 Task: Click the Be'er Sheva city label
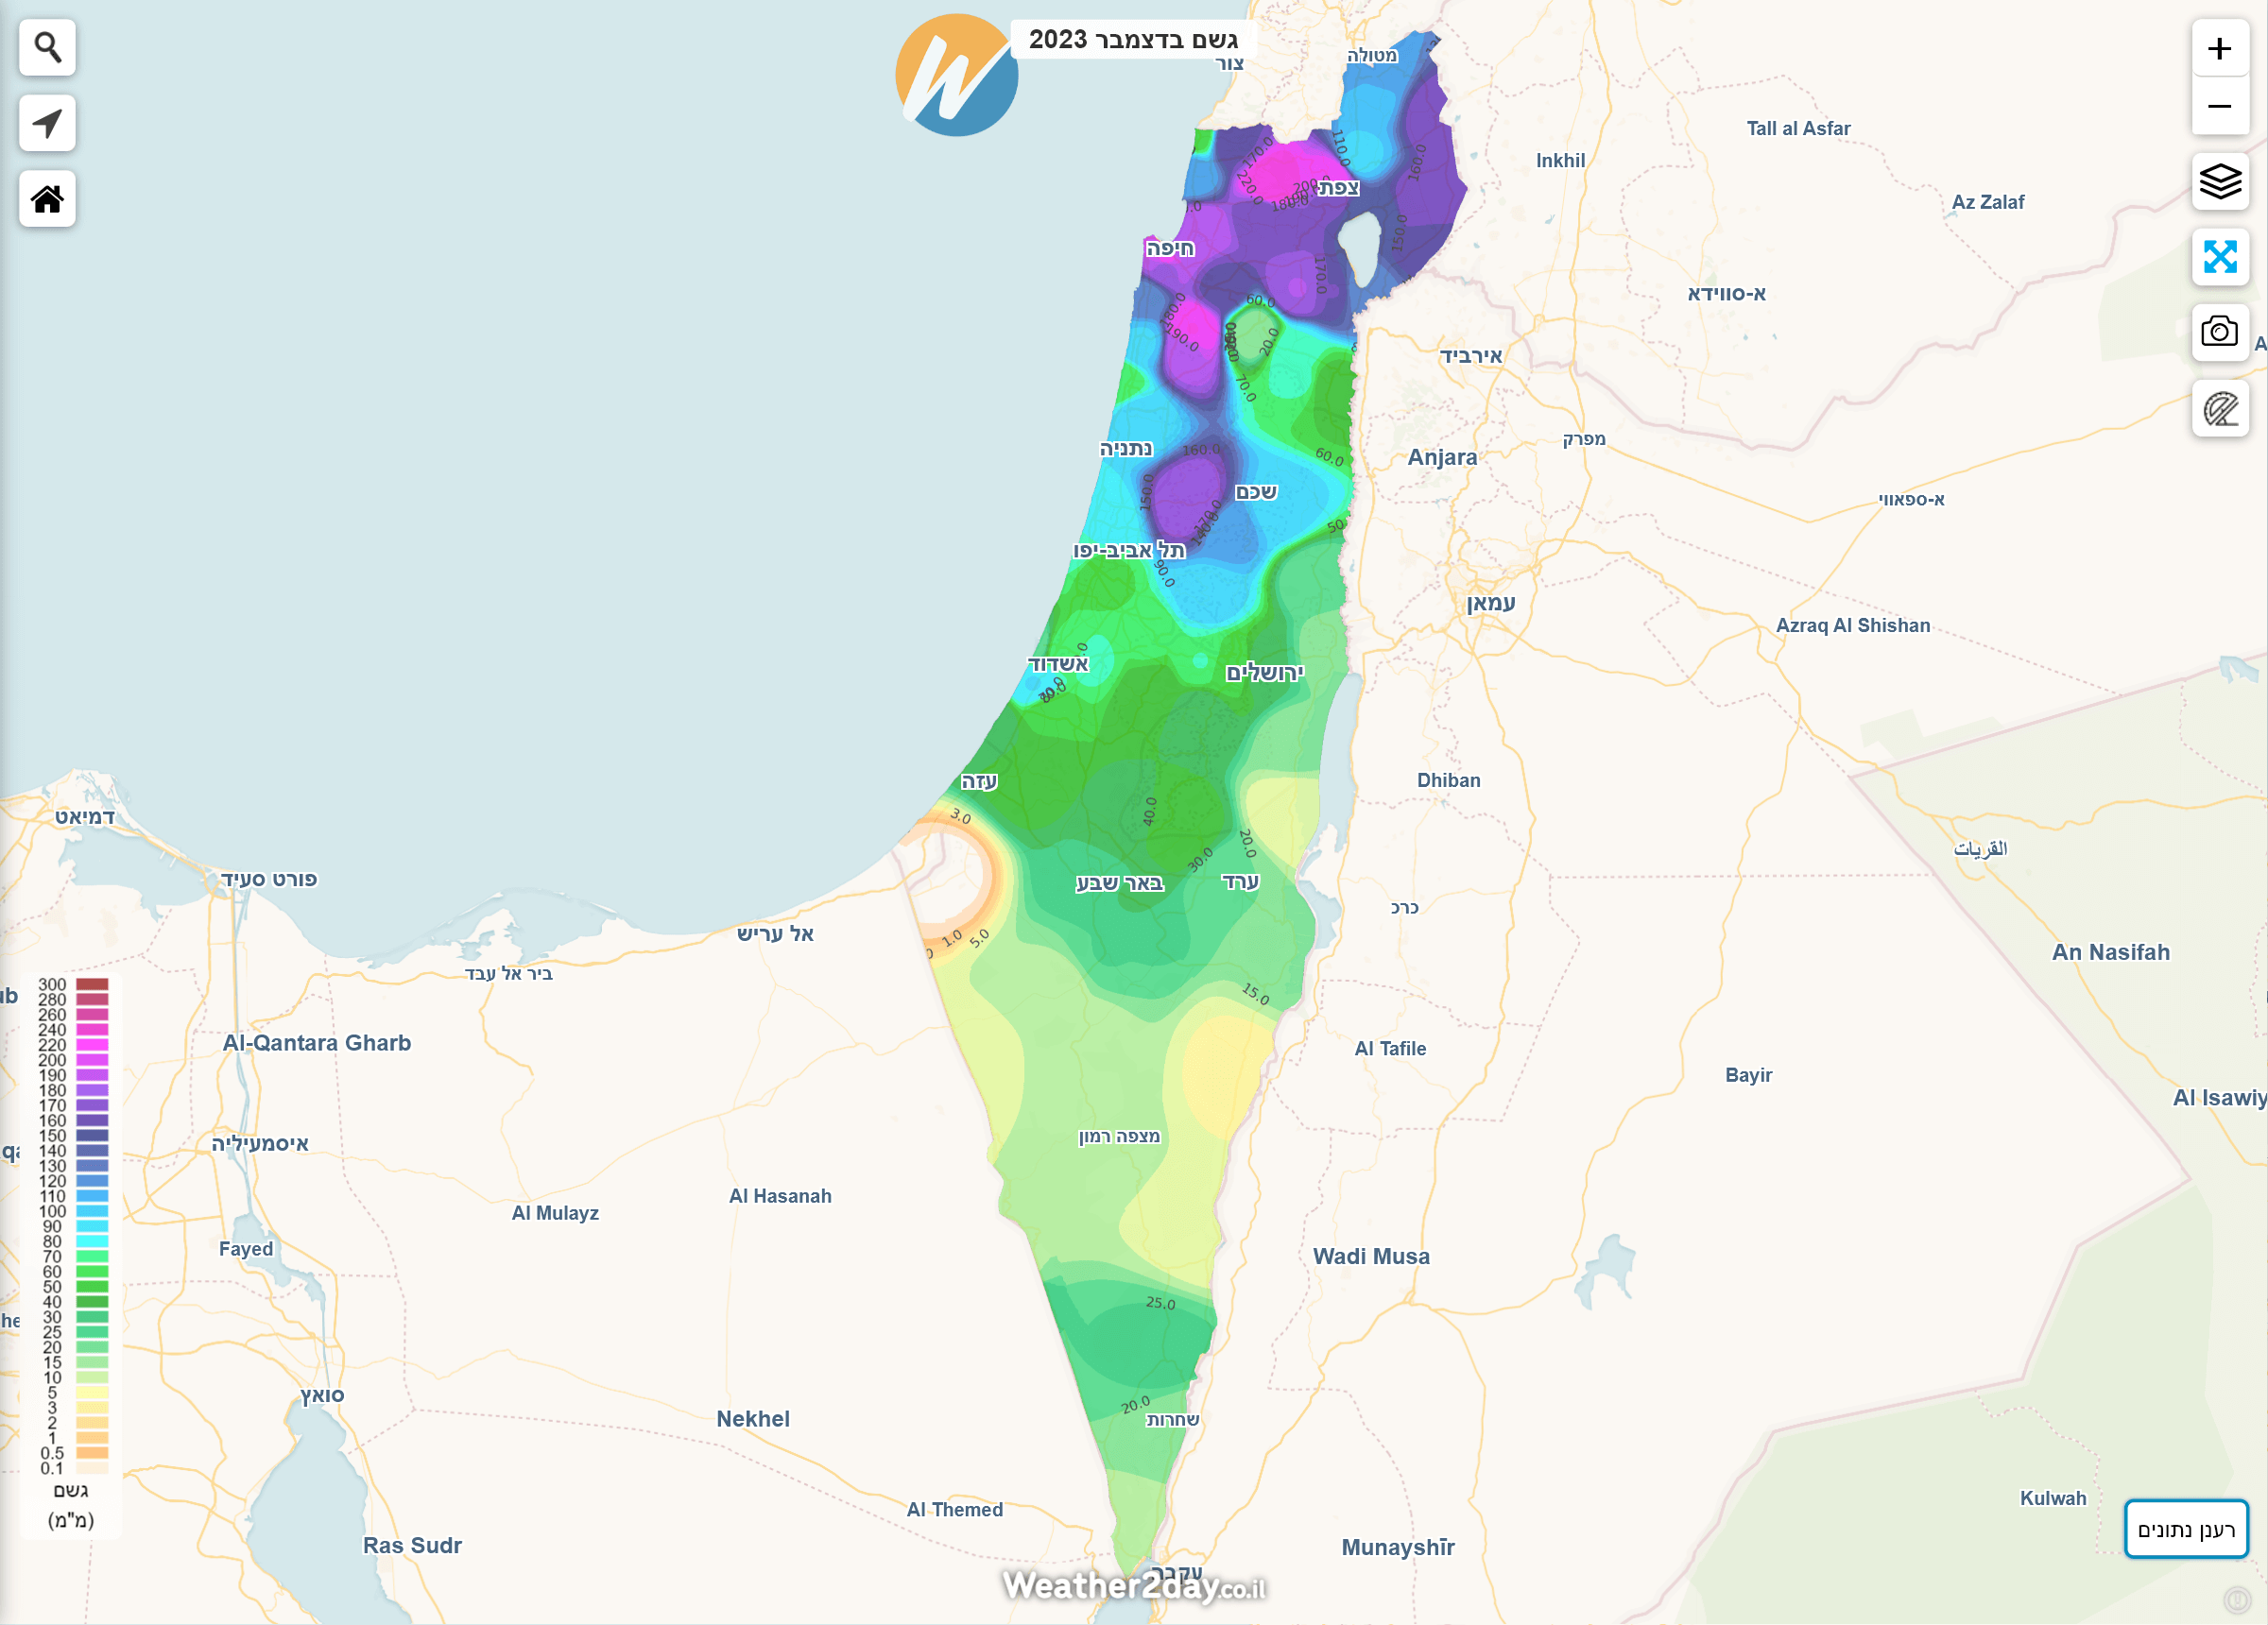coord(1119,883)
